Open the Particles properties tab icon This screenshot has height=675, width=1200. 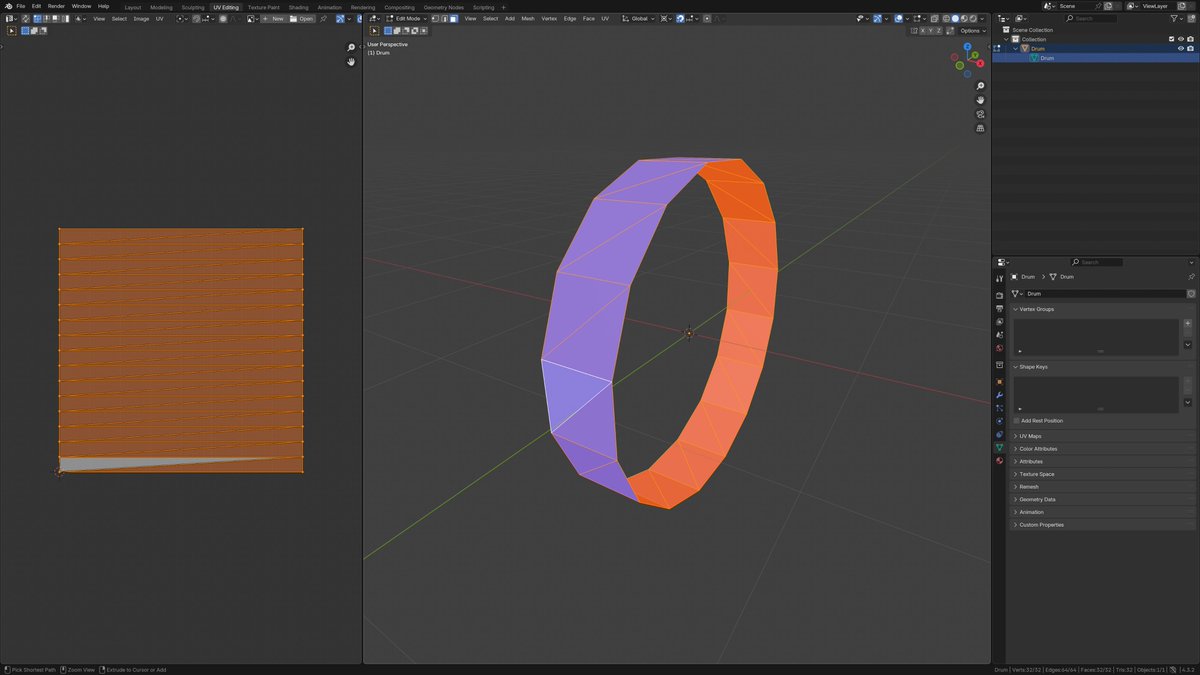click(x=999, y=408)
